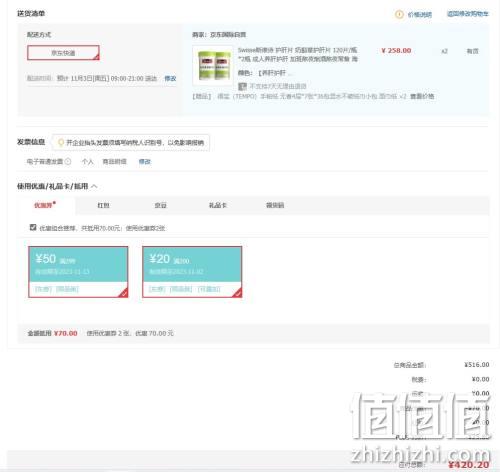This screenshot has height=472, width=500.
Task: Click the price info exclamation icon
Action: (x=399, y=14)
